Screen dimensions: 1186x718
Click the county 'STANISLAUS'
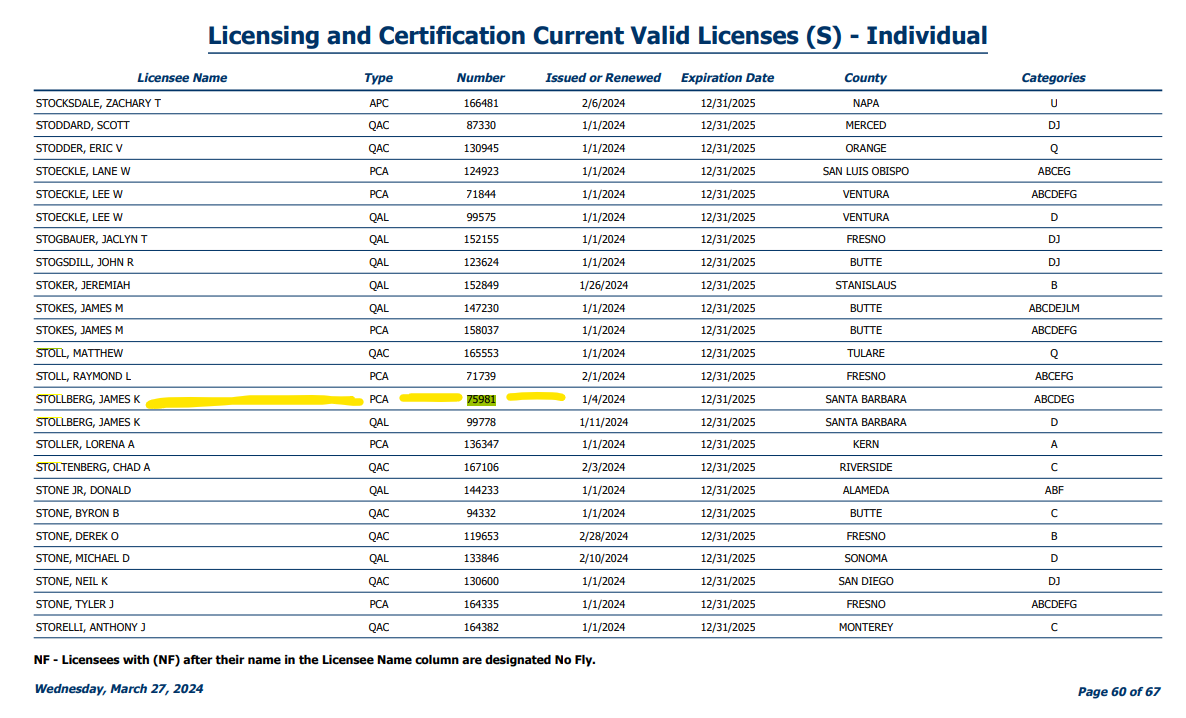click(x=865, y=285)
